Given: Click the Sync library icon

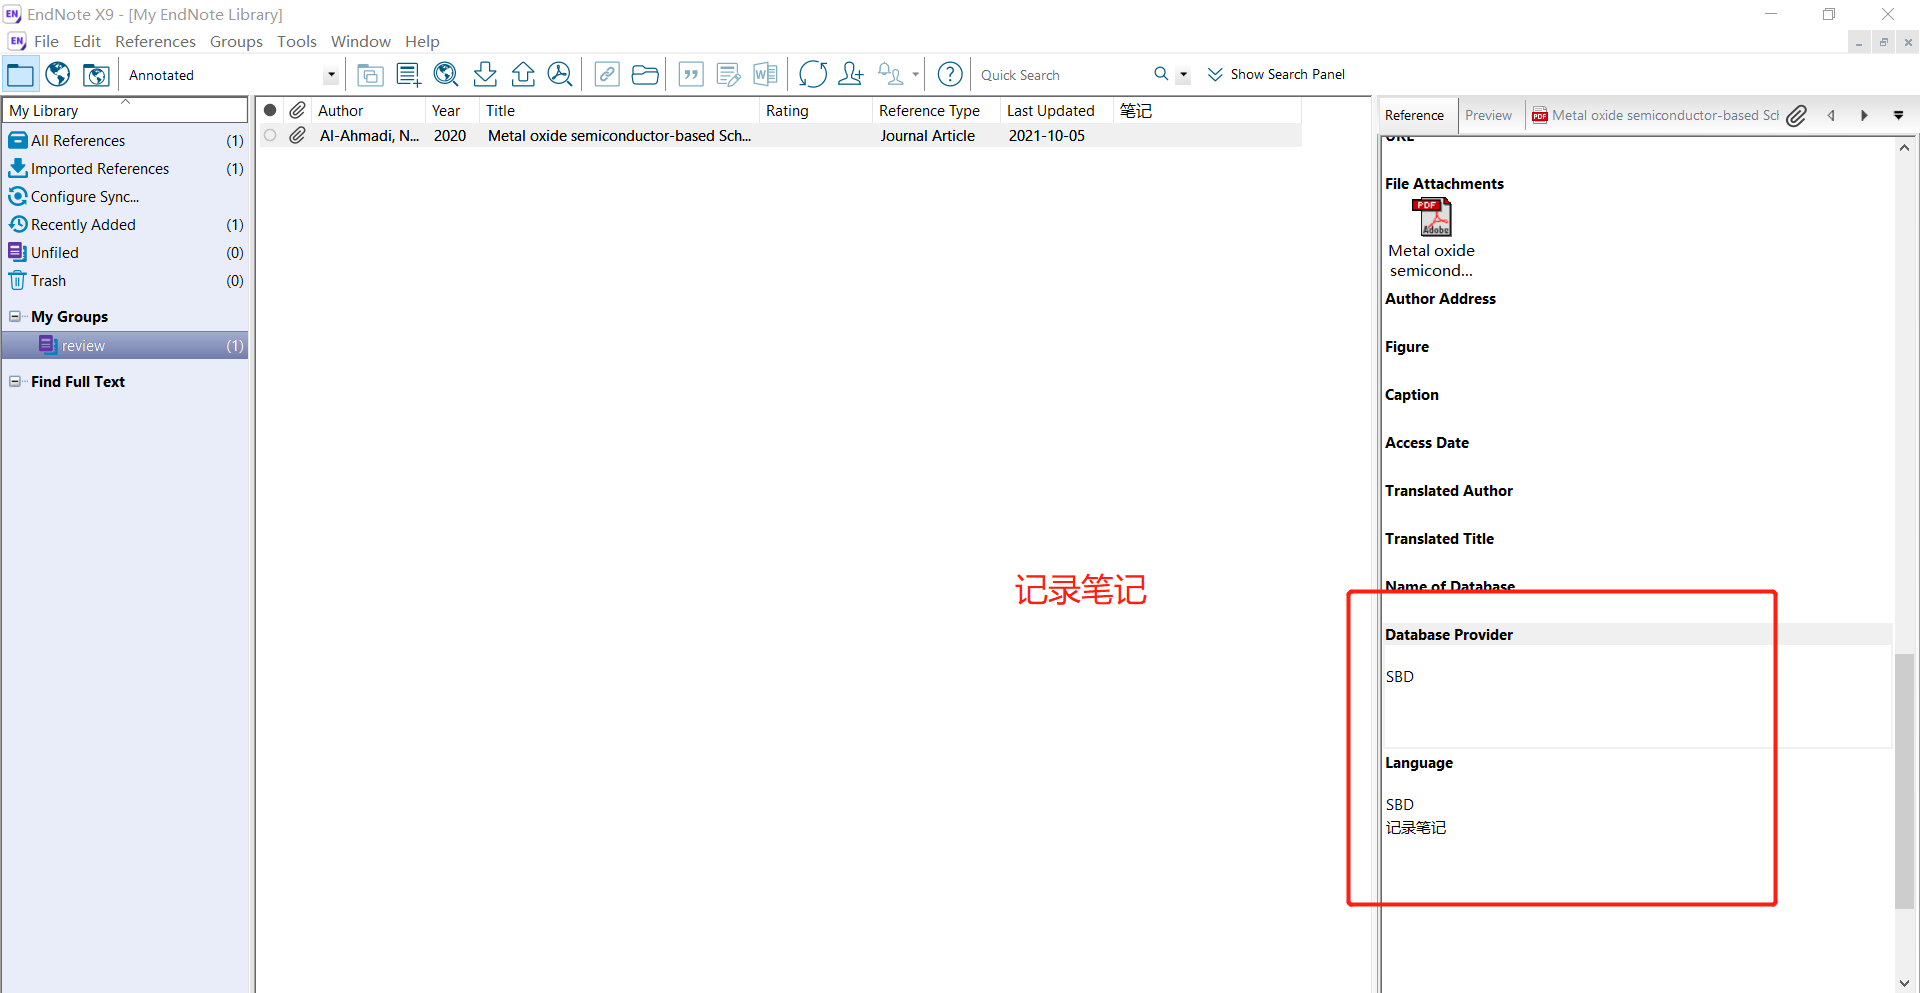Looking at the screenshot, I should click(812, 74).
